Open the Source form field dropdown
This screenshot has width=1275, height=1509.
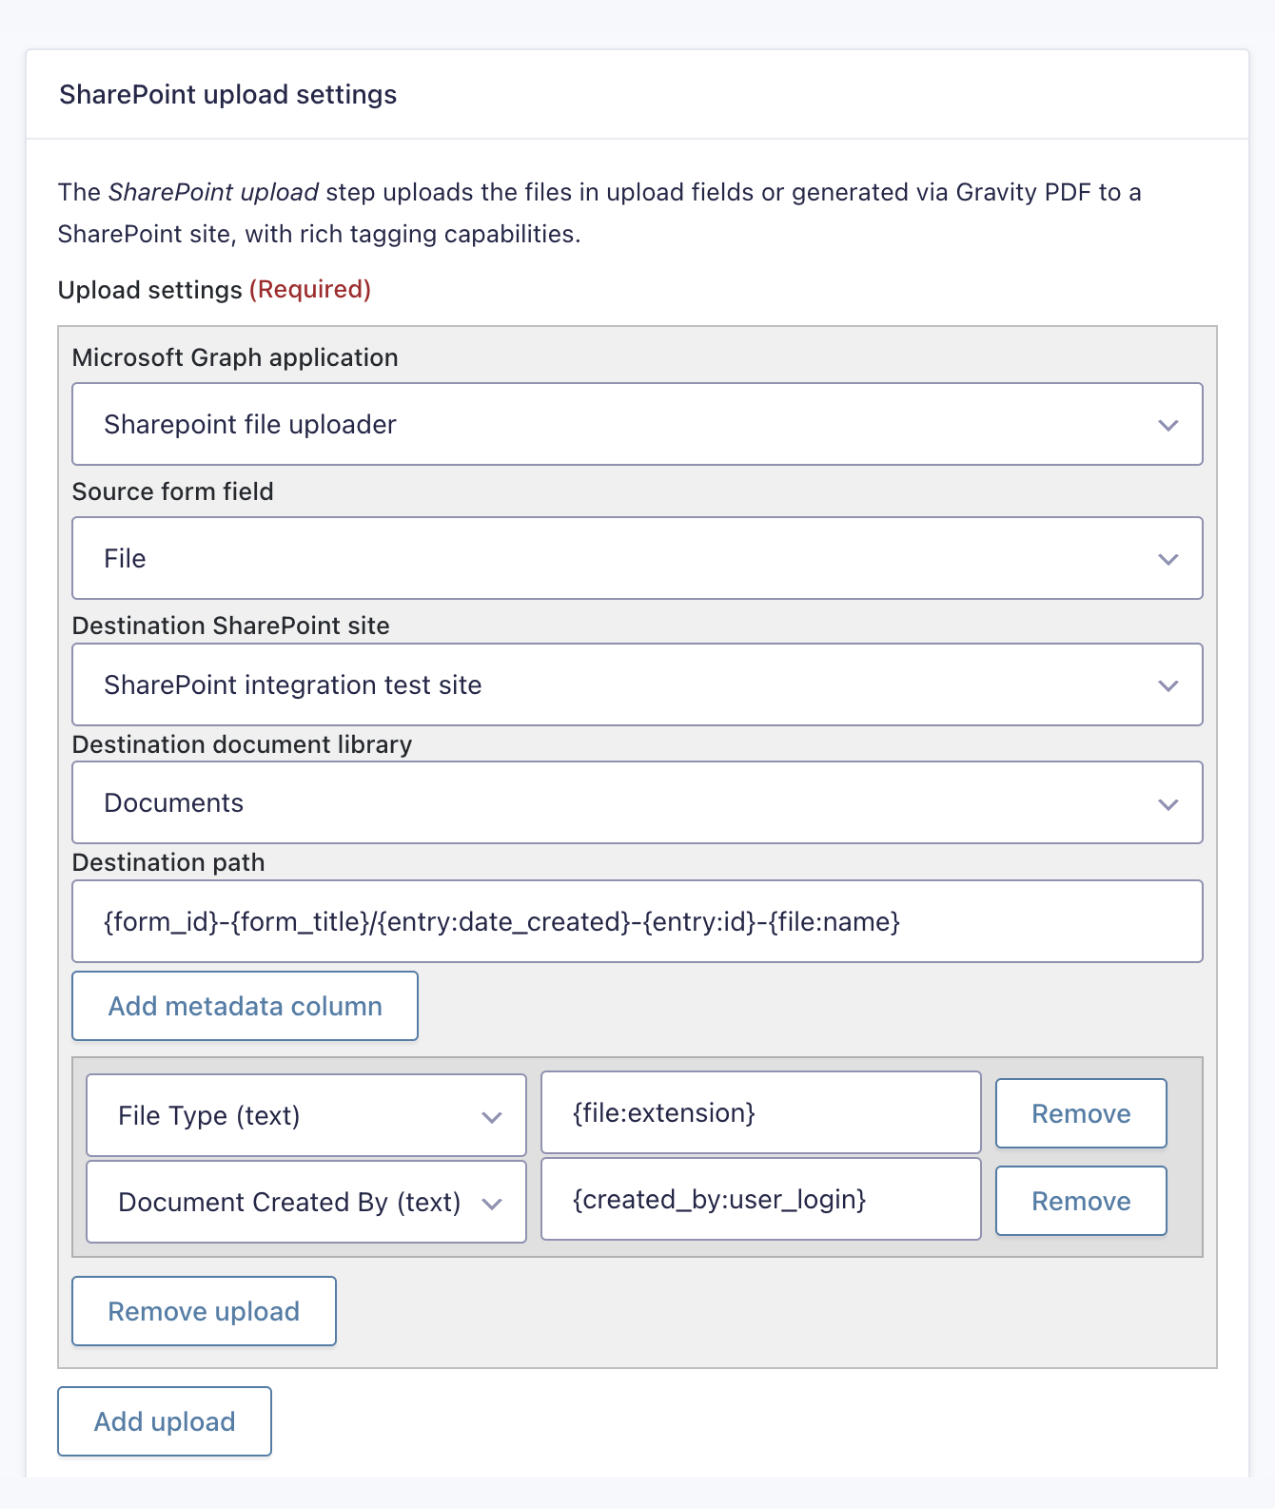637,558
